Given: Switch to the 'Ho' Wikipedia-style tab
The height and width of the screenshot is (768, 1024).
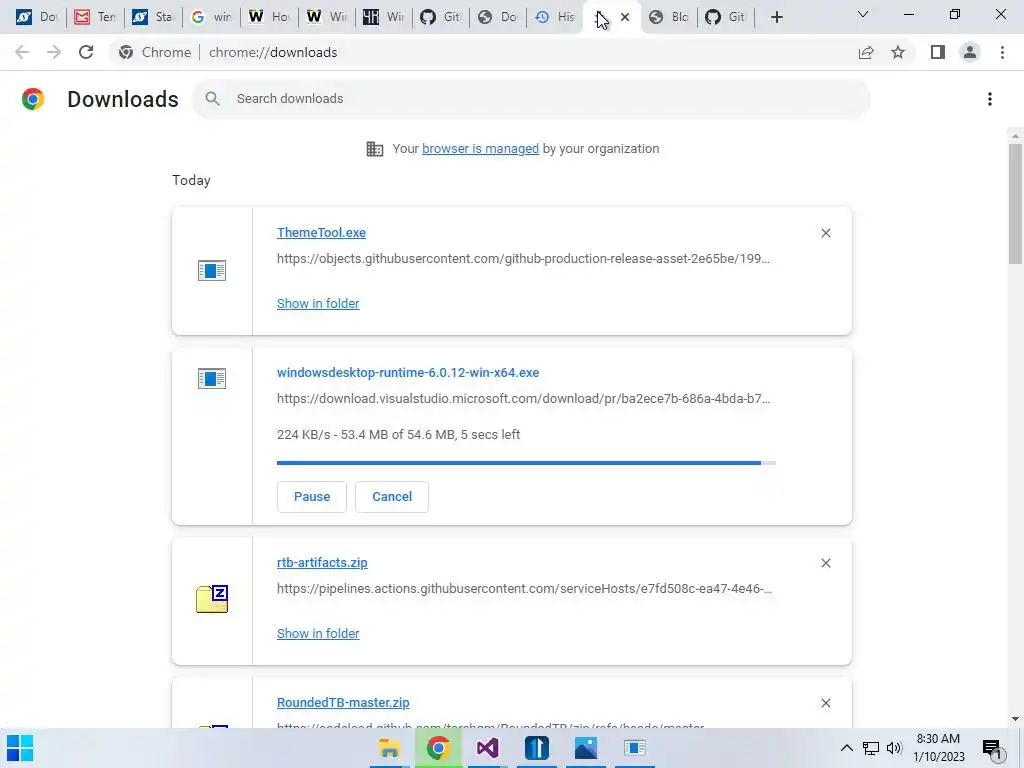Looking at the screenshot, I should pyautogui.click(x=268, y=17).
